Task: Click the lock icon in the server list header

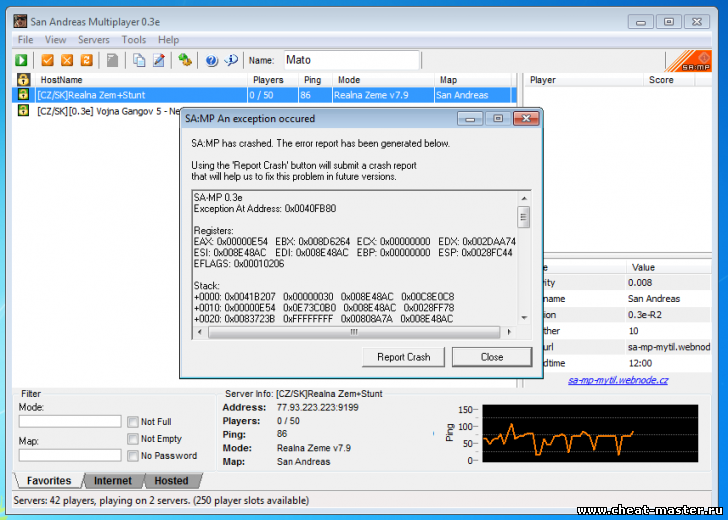Action: point(23,80)
